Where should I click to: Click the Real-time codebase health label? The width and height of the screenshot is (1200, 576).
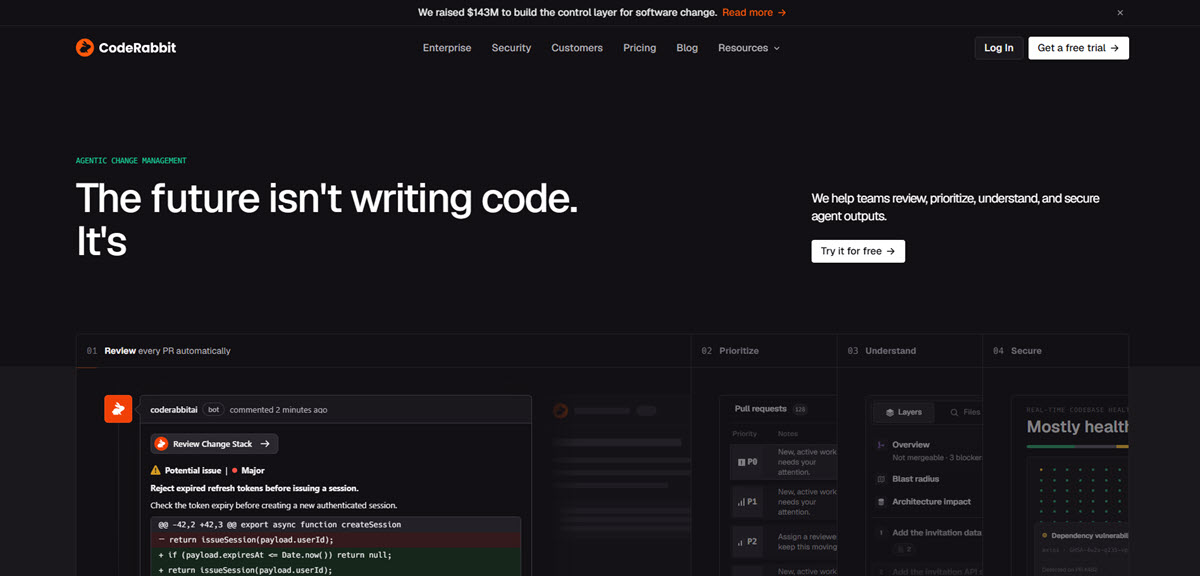1077,409
